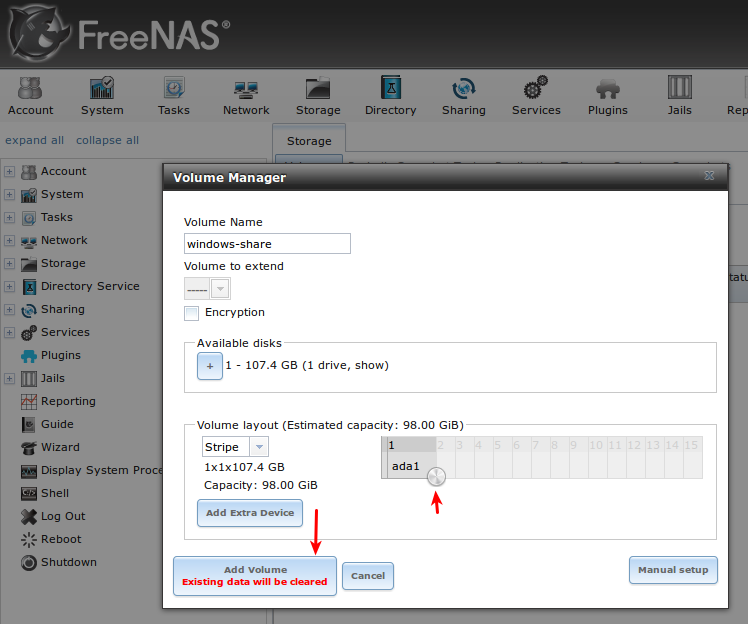The image size is (748, 624).
Task: Expand the Account tree node
Action: [9, 171]
